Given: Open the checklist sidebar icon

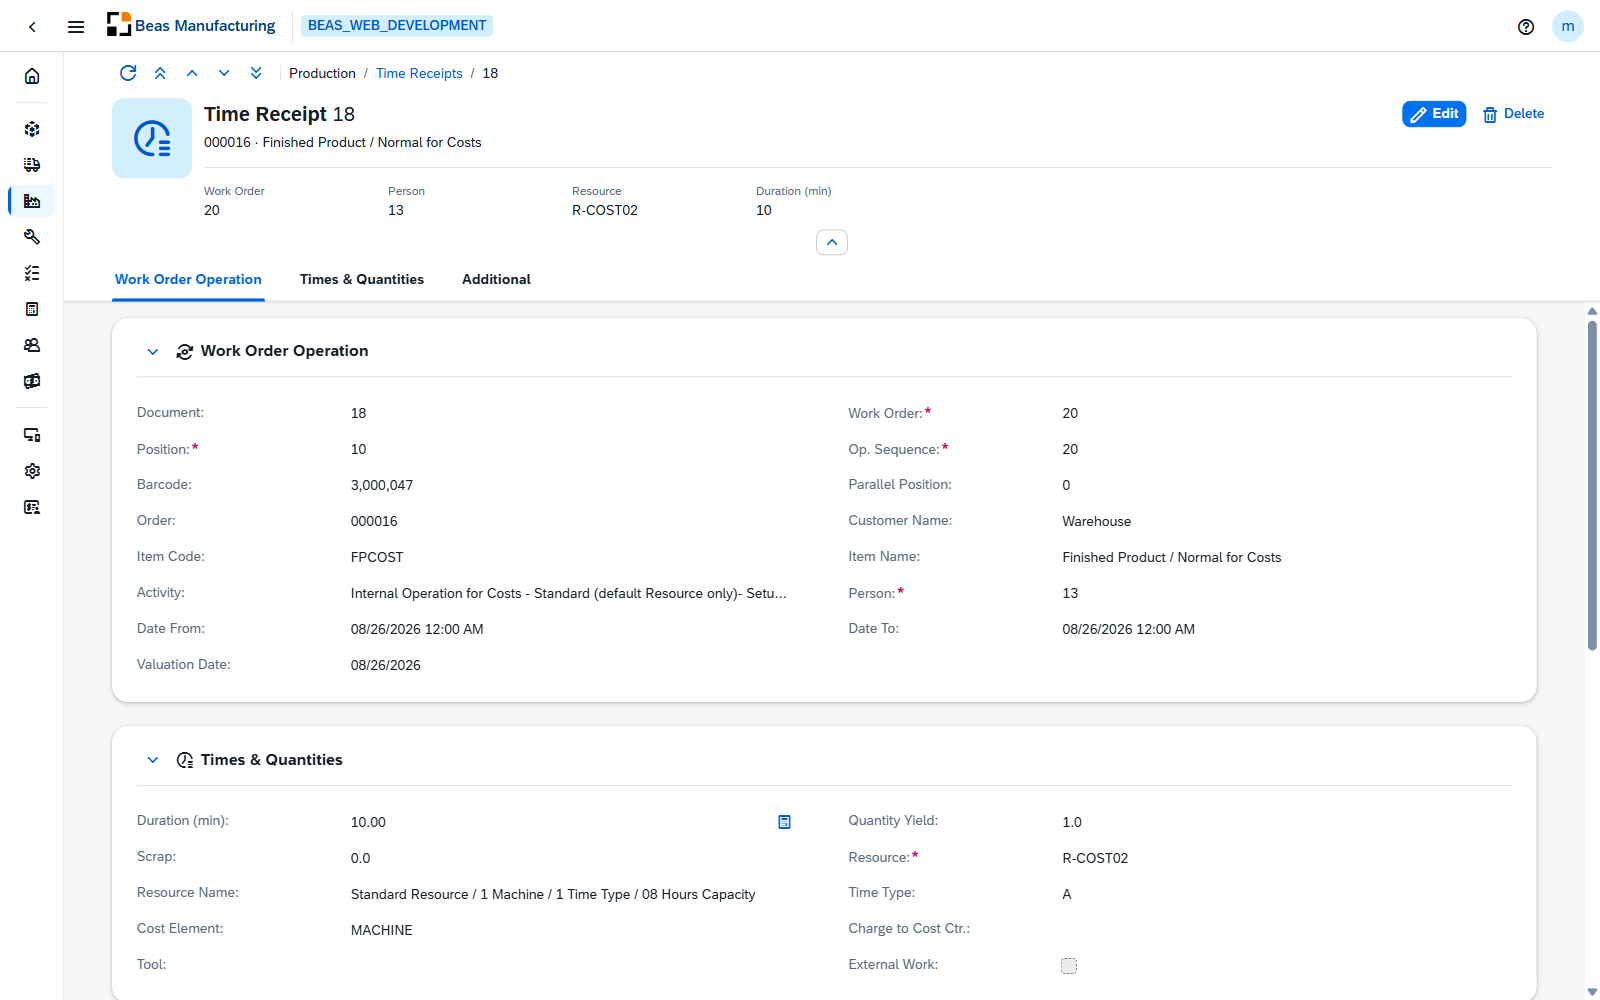Looking at the screenshot, I should click(32, 273).
